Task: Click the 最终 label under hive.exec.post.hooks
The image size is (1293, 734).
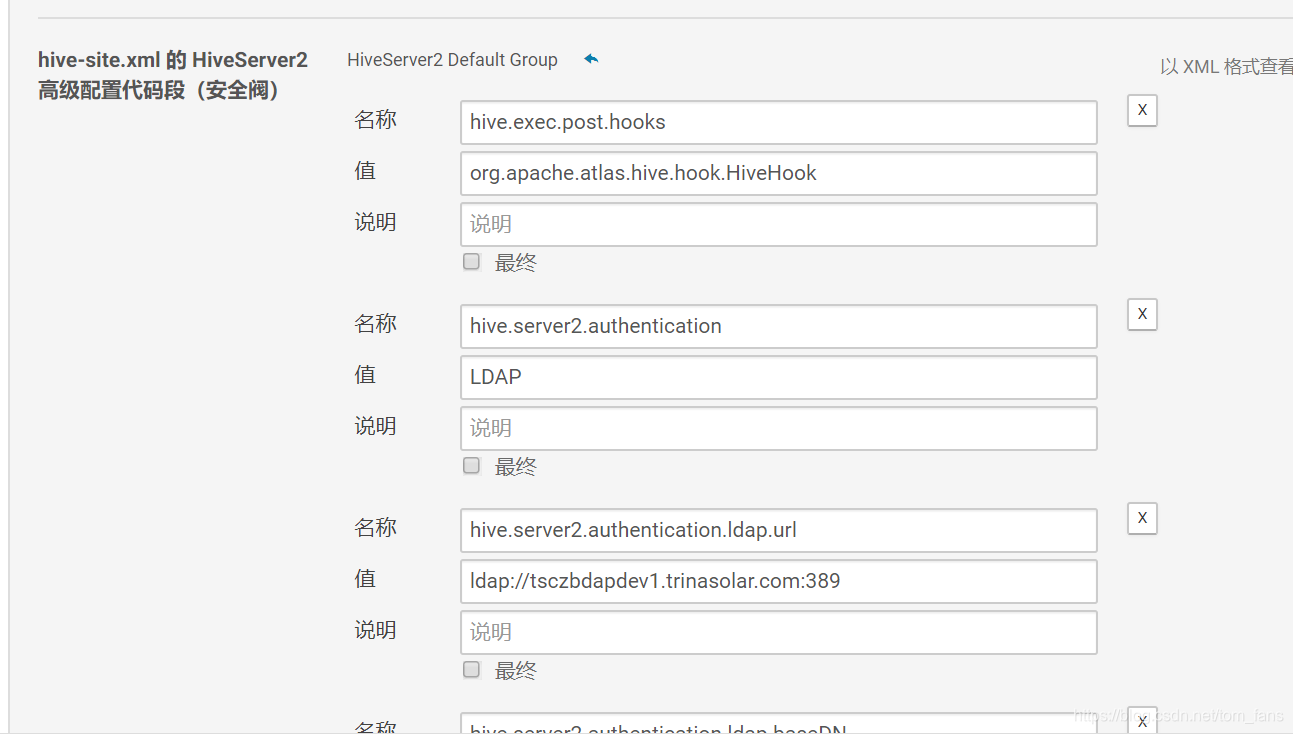Action: [516, 263]
